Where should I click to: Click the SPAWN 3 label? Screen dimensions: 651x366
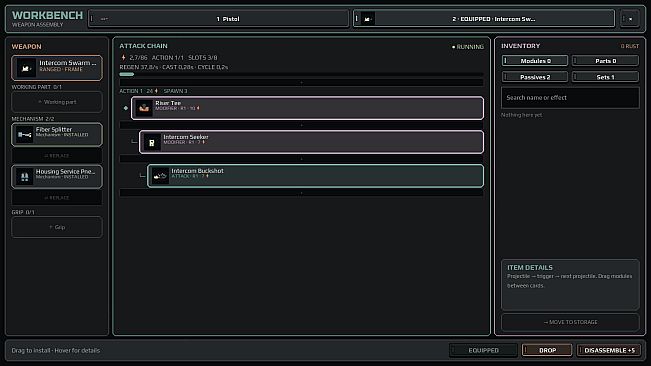pos(175,91)
